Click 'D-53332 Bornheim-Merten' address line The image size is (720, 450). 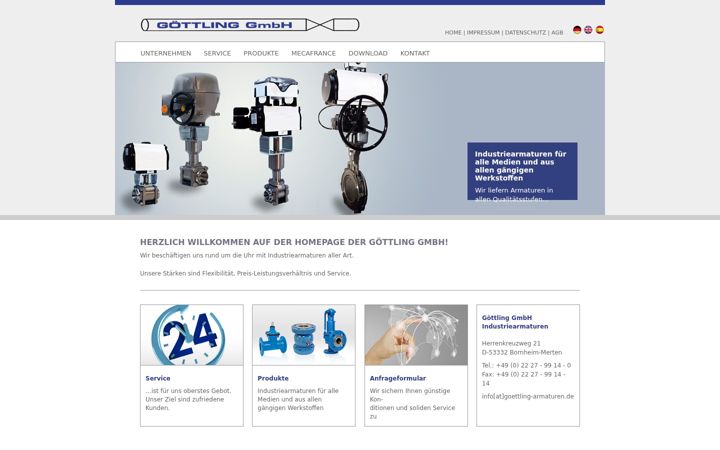pyautogui.click(x=522, y=353)
